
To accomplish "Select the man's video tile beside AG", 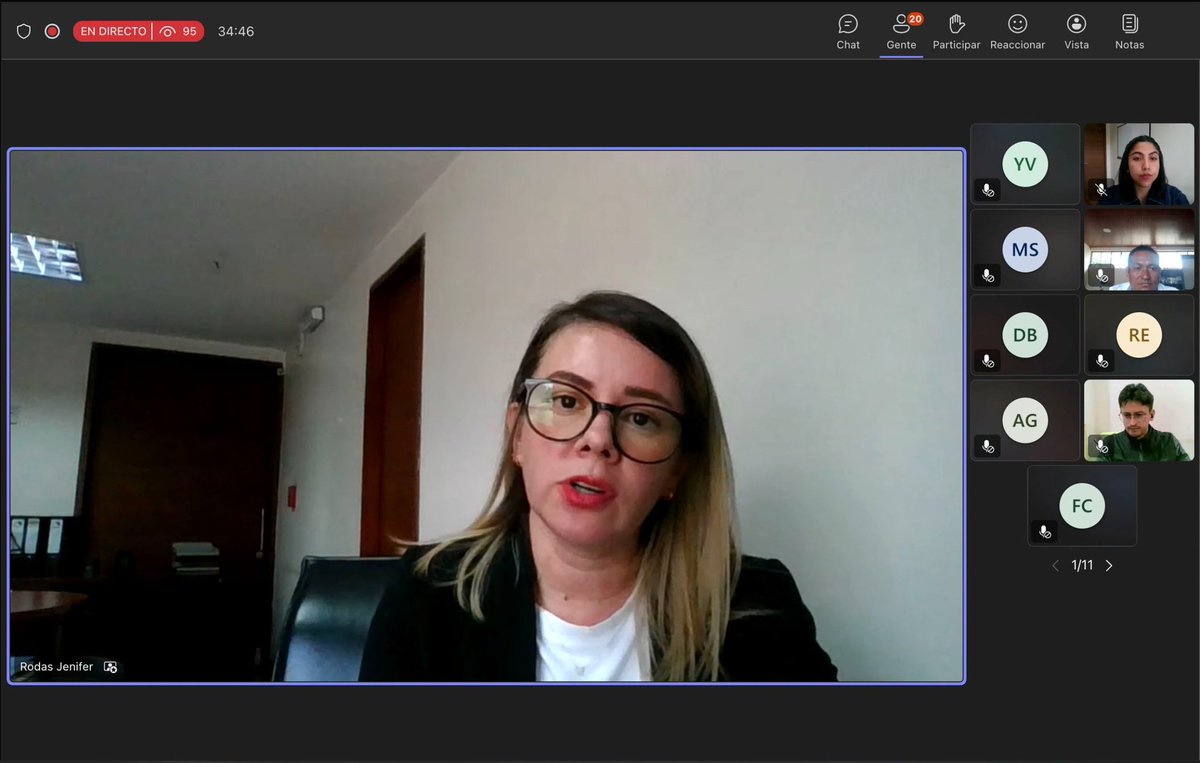I will 1139,420.
